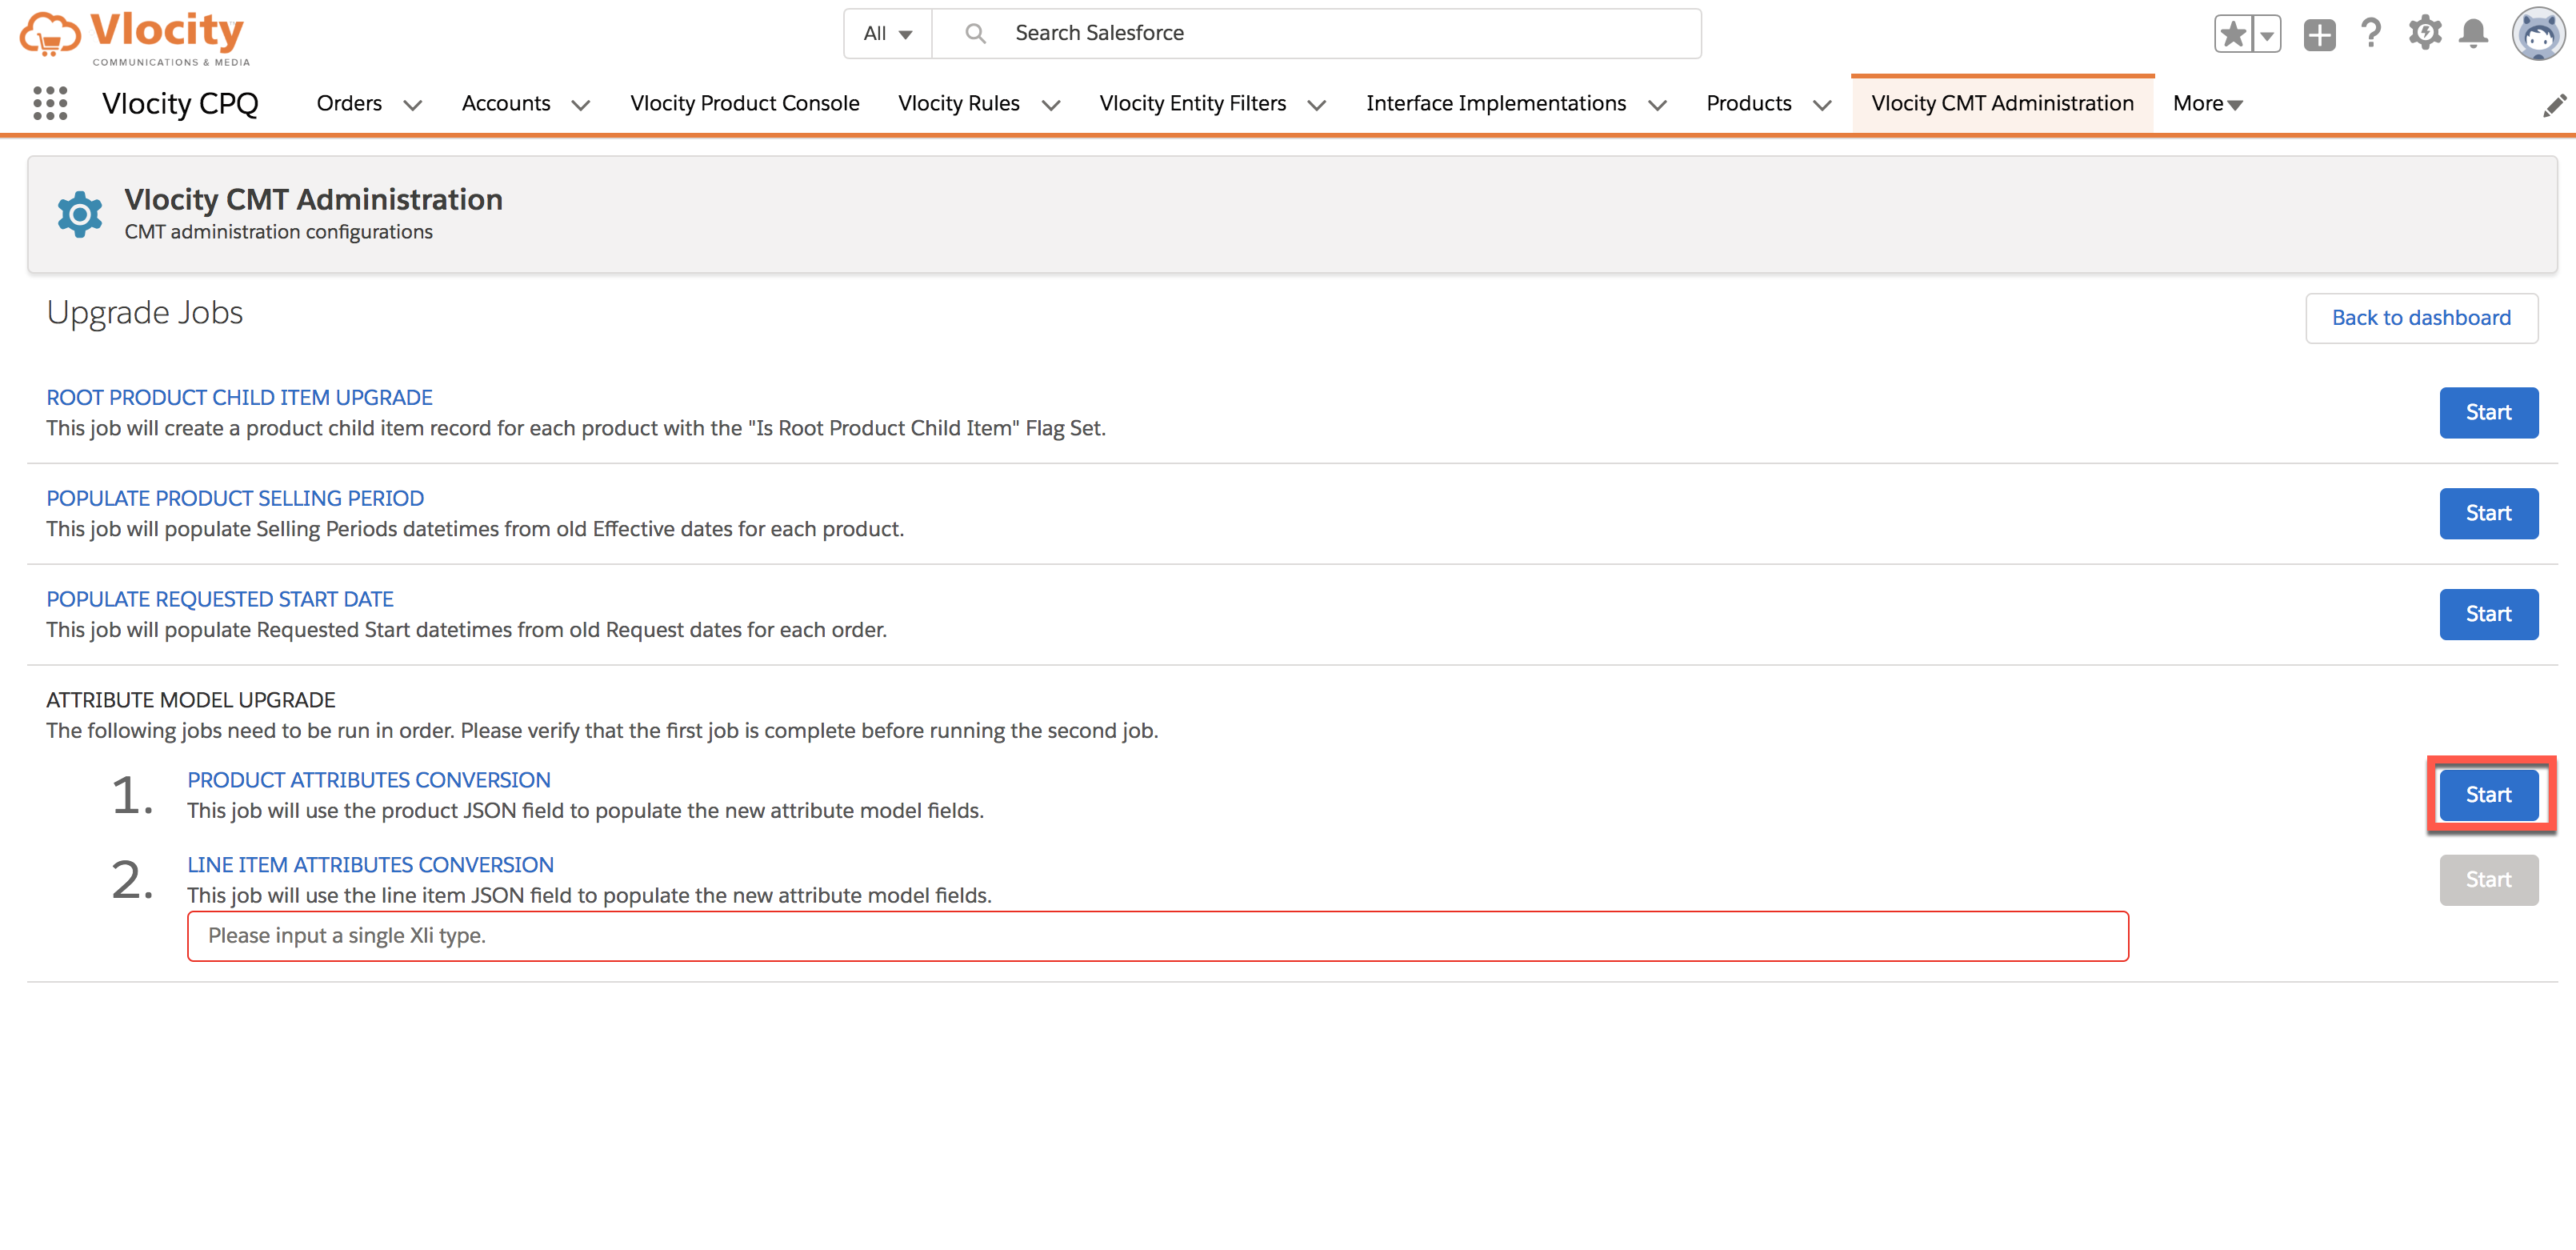Click the user avatar profile icon
This screenshot has height=1250, width=2576.
click(x=2538, y=34)
